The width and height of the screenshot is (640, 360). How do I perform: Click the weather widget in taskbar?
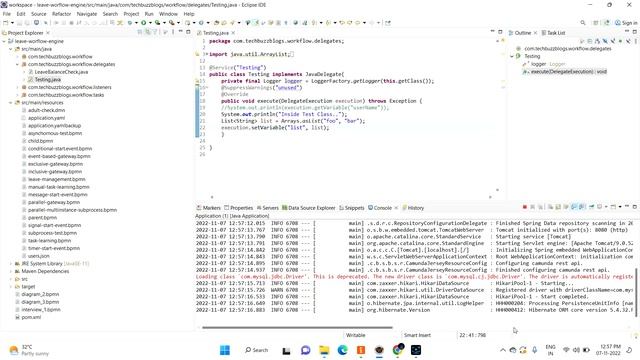click(x=29, y=350)
